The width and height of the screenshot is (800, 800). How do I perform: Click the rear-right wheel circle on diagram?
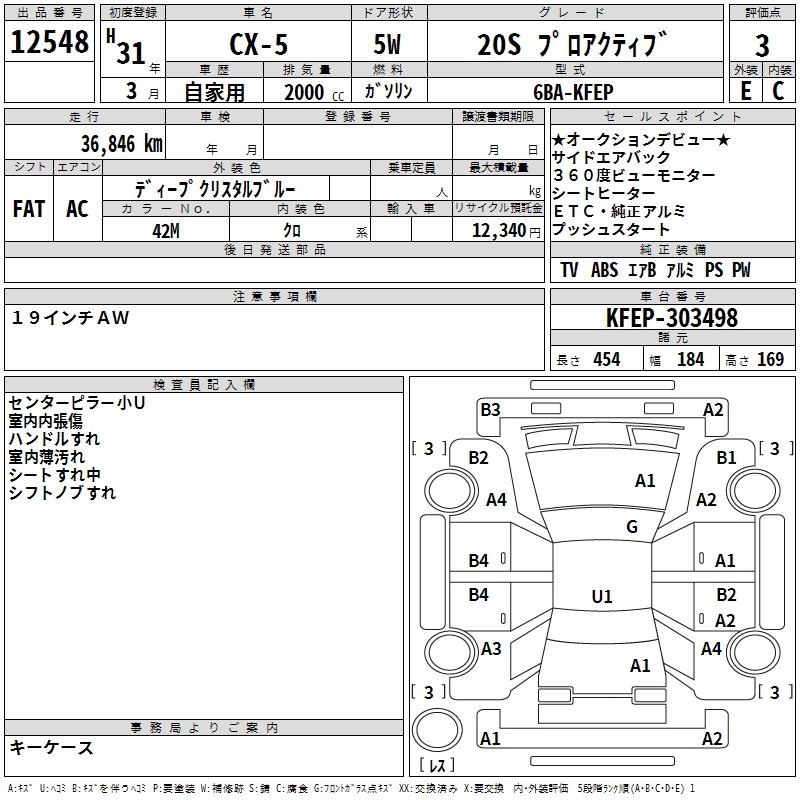[754, 653]
